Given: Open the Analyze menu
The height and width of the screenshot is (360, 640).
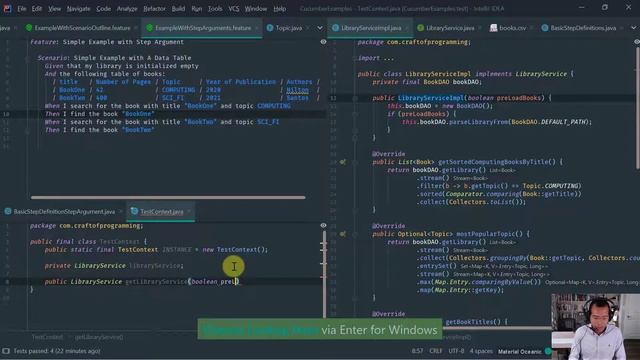Looking at the screenshot, I should pyautogui.click(x=127, y=9).
